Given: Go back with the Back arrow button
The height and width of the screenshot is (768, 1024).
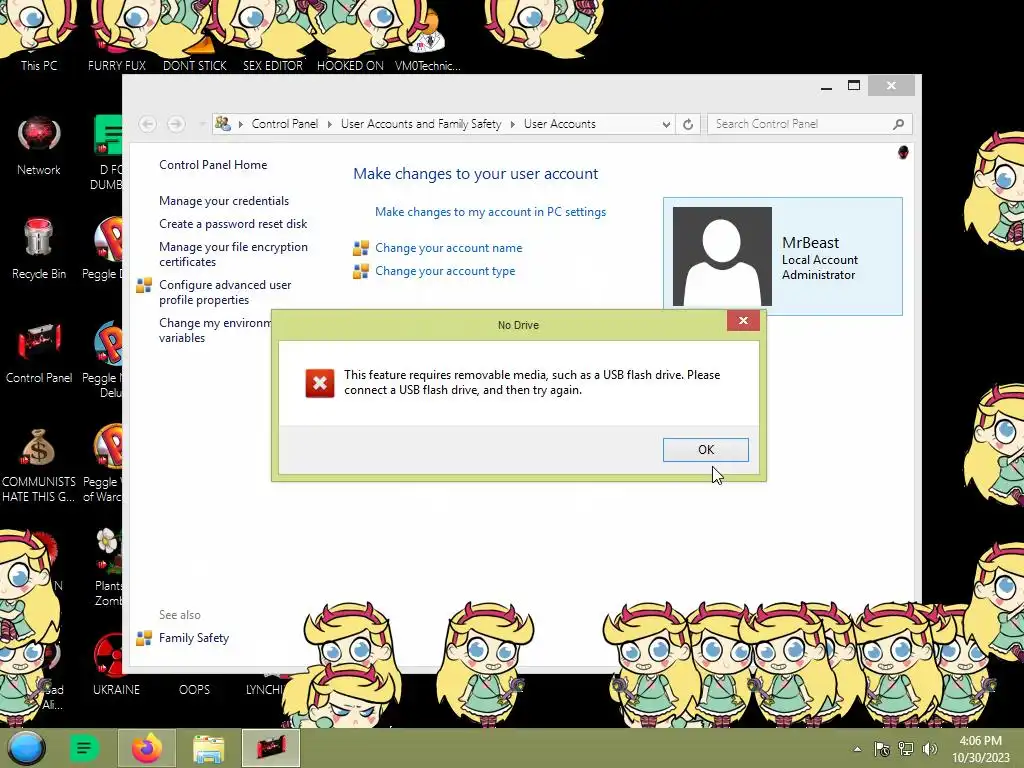Looking at the screenshot, I should click(x=148, y=124).
